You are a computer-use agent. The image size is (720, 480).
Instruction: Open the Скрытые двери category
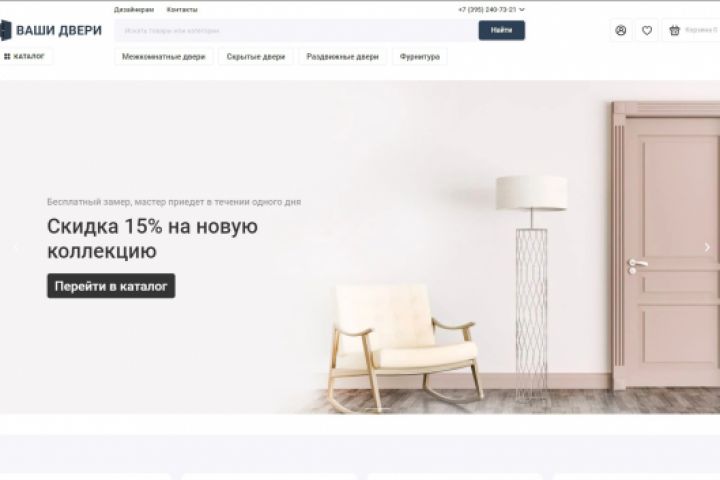pos(256,56)
